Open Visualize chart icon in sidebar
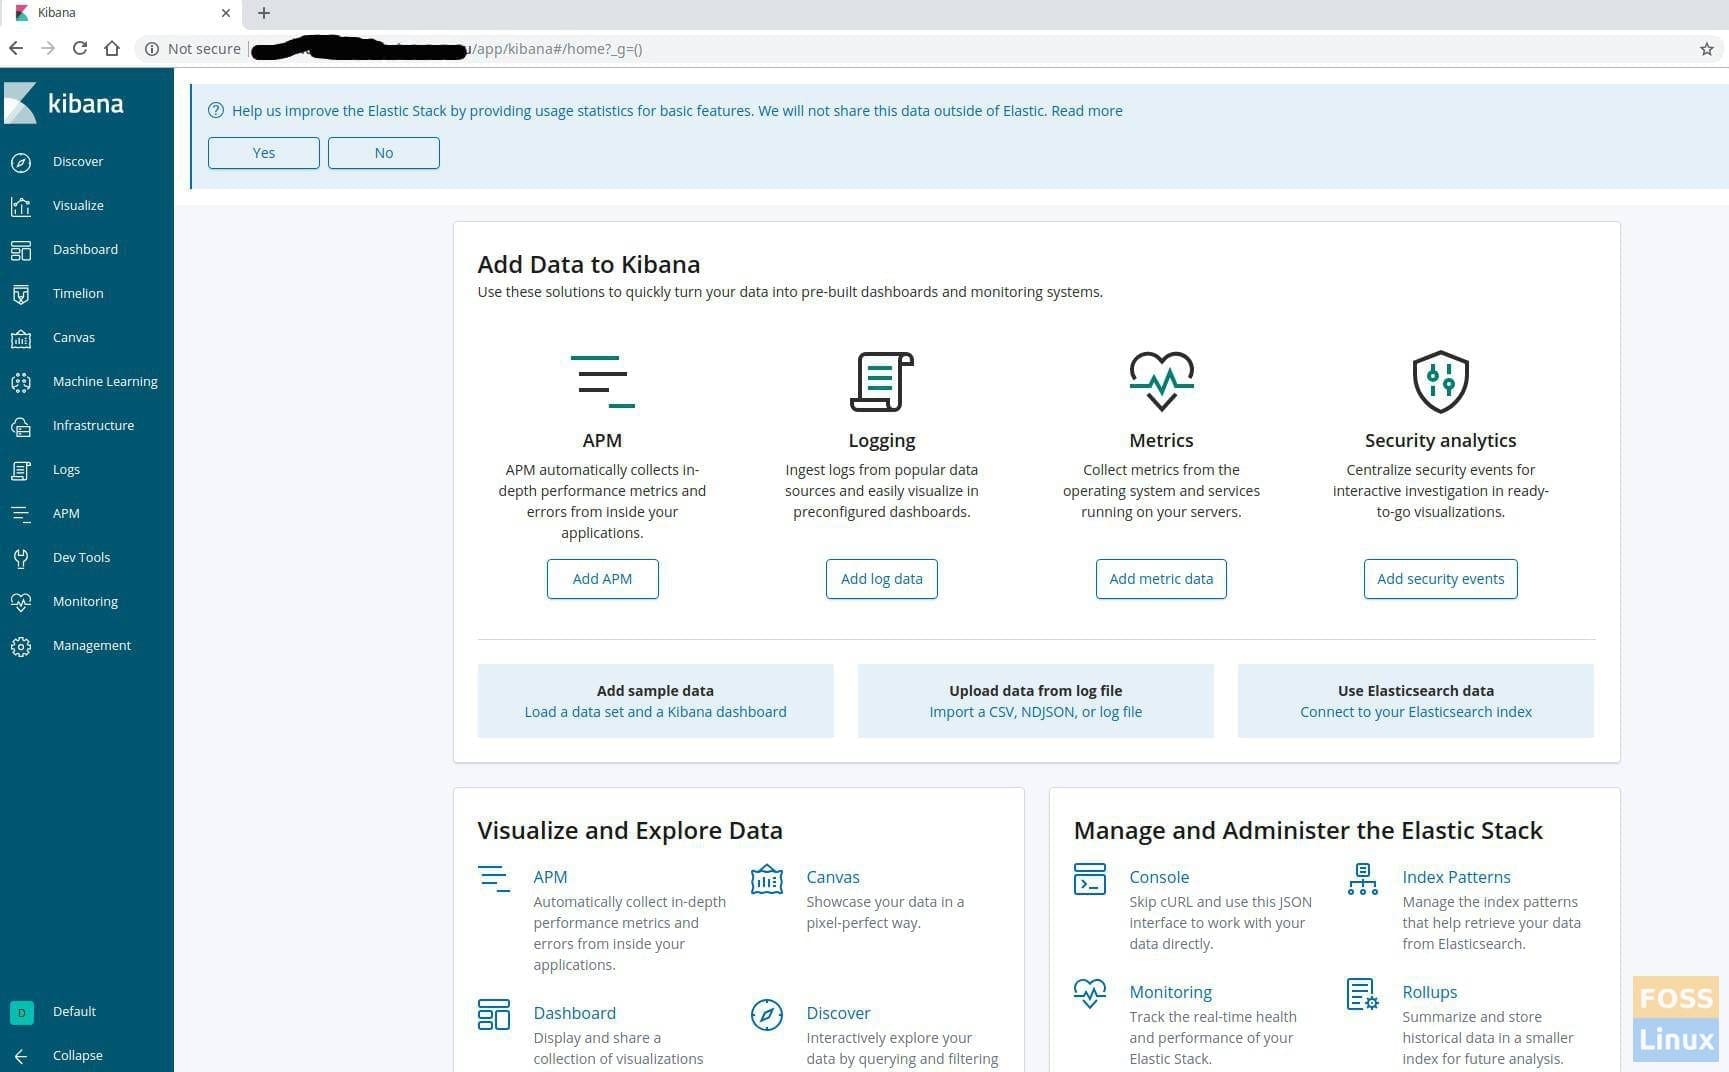1729x1072 pixels. click(x=21, y=206)
